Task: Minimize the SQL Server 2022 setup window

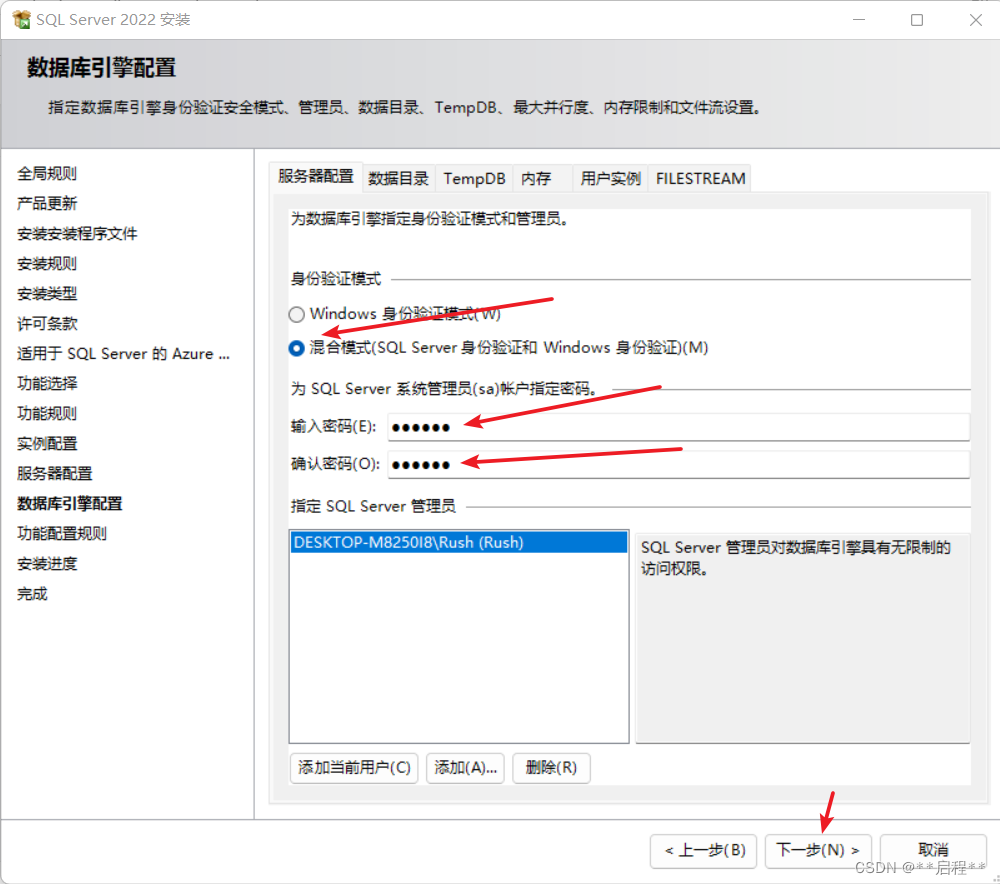Action: click(859, 20)
